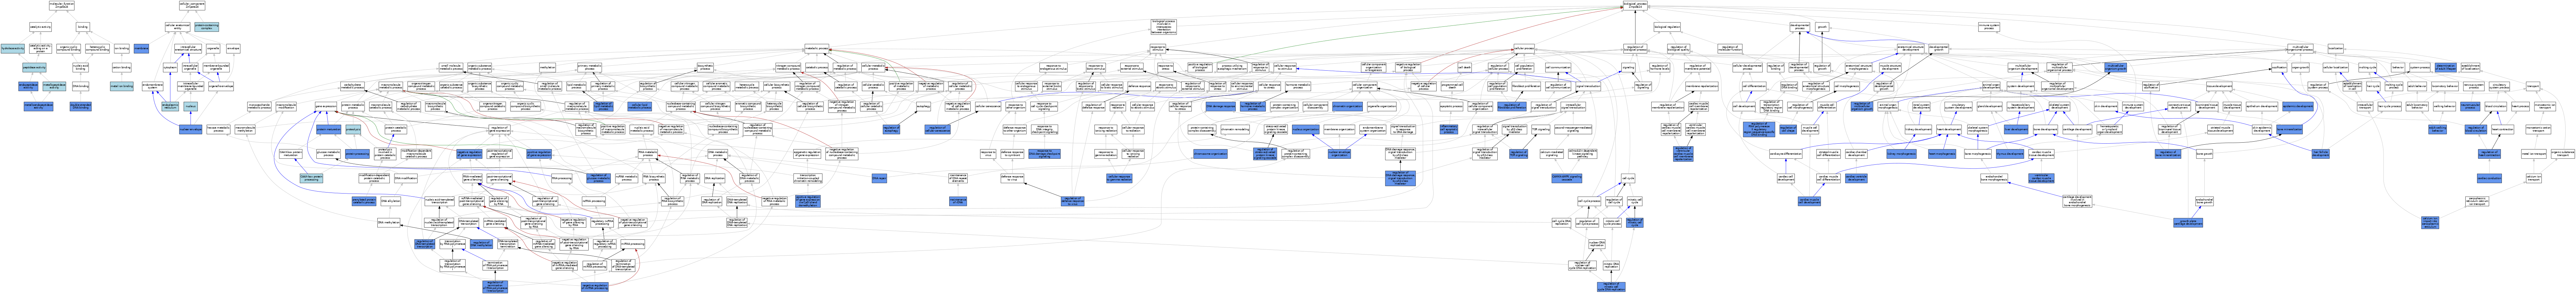Select the nucleus organization node
2576x294 pixels.
pyautogui.click(x=1306, y=129)
